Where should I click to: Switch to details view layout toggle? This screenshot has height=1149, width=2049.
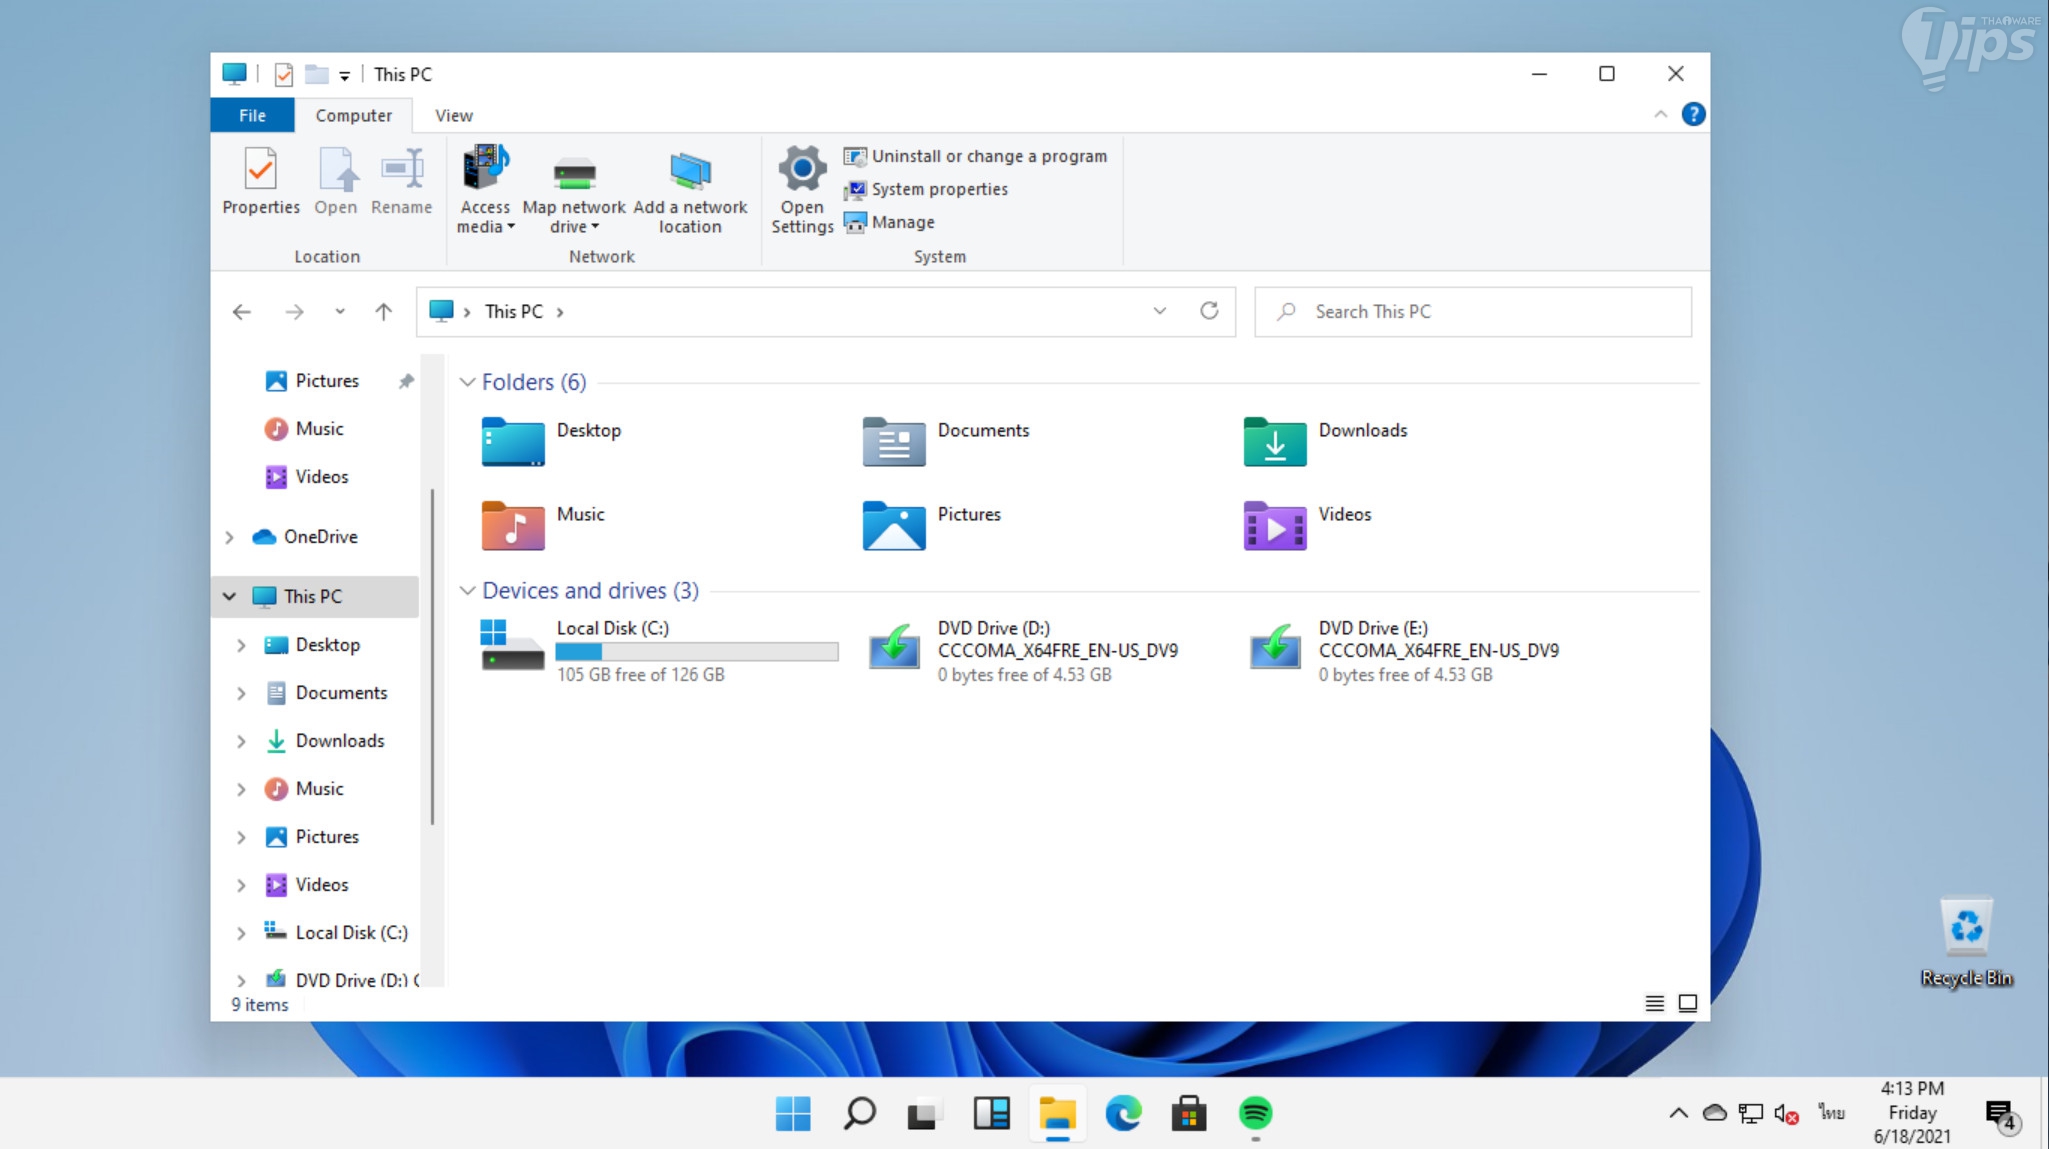[x=1654, y=1003]
